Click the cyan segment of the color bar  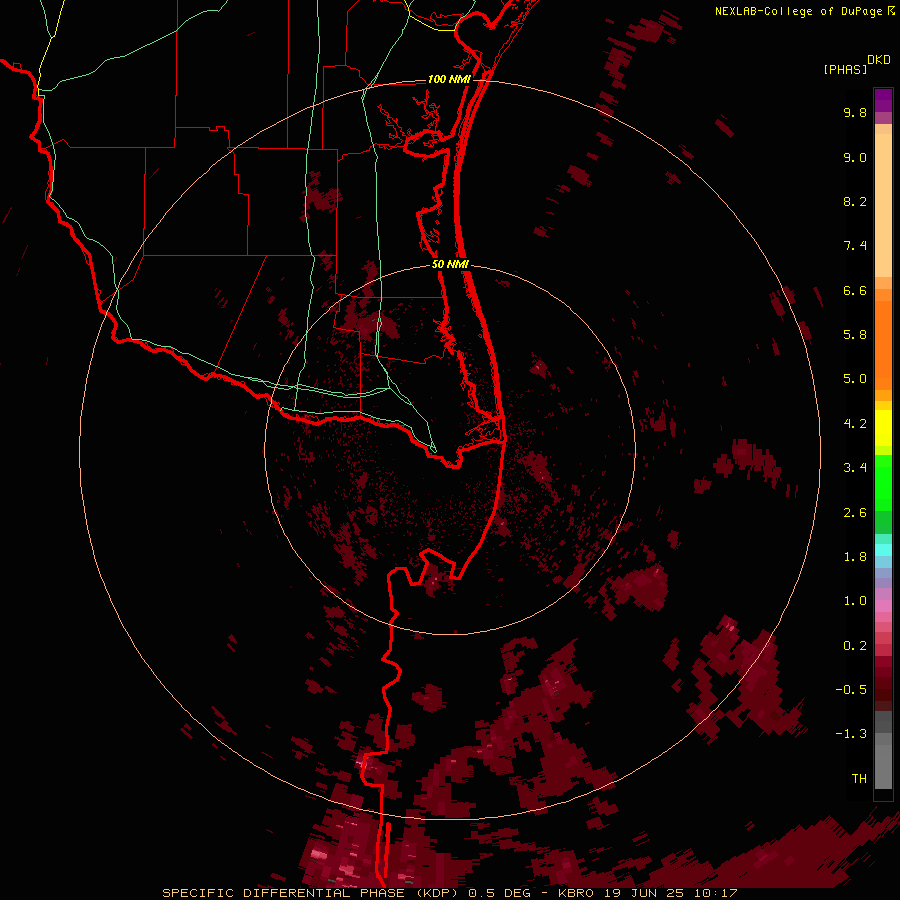(883, 550)
